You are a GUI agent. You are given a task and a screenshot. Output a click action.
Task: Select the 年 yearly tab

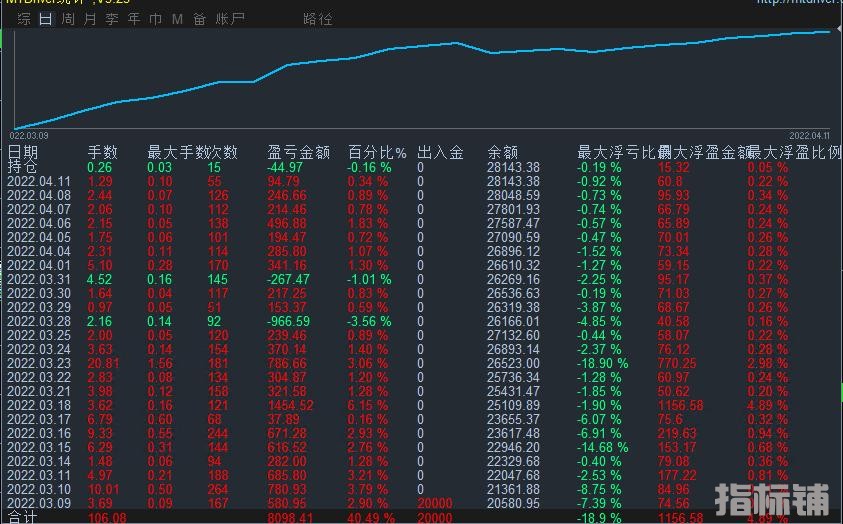pos(134,19)
